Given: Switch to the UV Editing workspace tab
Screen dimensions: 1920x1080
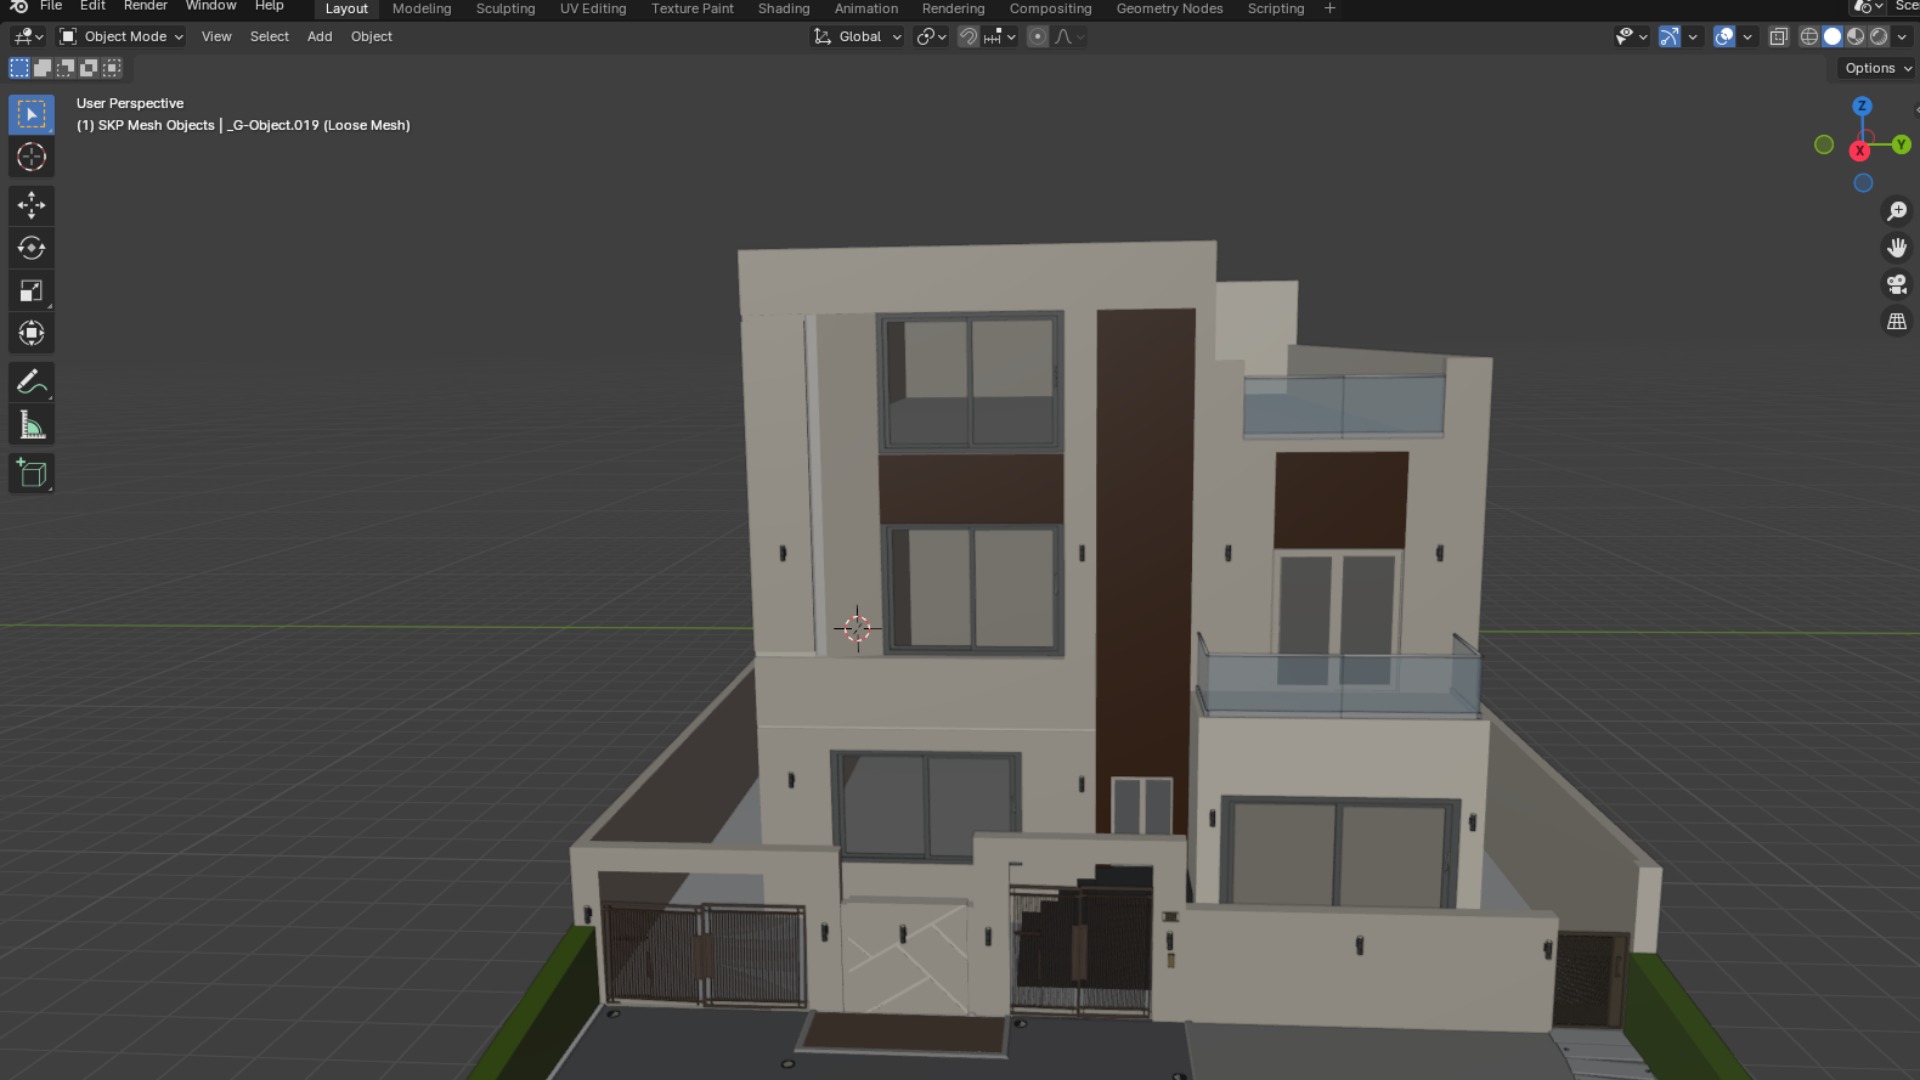Looking at the screenshot, I should 593,8.
